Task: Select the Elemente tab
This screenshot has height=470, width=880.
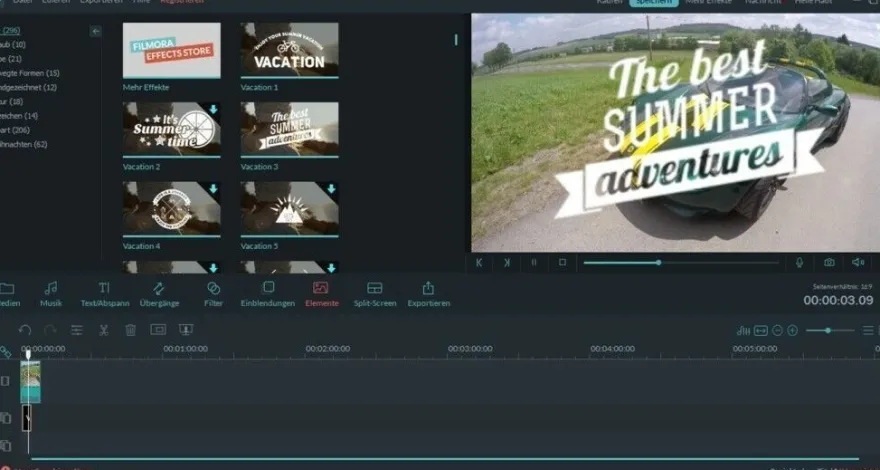Action: [322, 295]
